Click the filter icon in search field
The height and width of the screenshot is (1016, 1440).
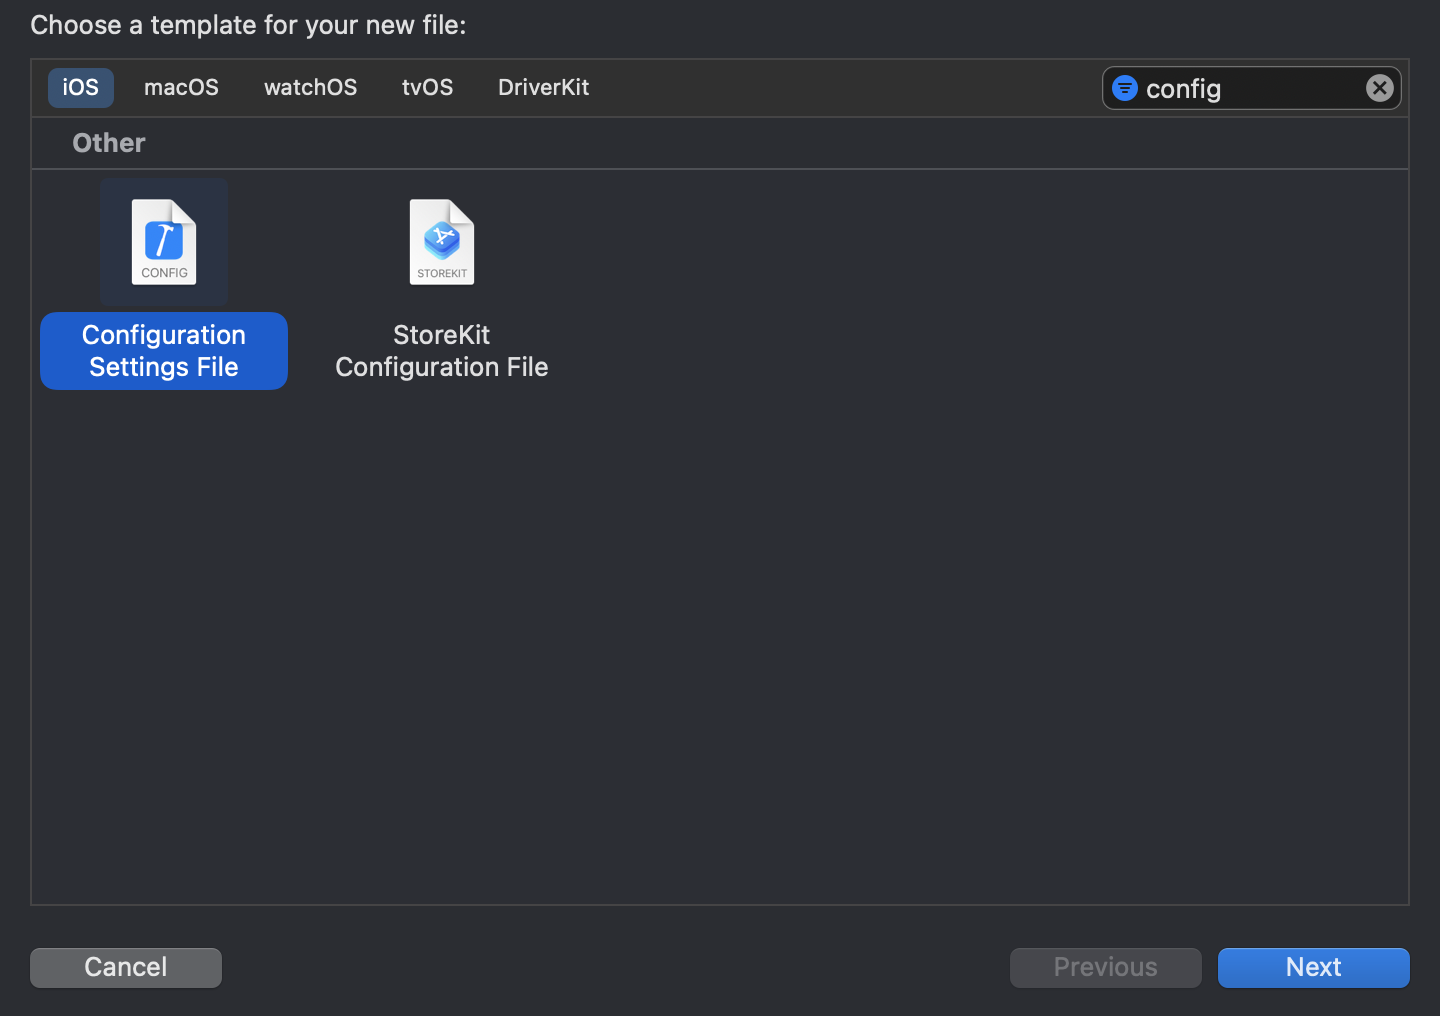coord(1125,88)
